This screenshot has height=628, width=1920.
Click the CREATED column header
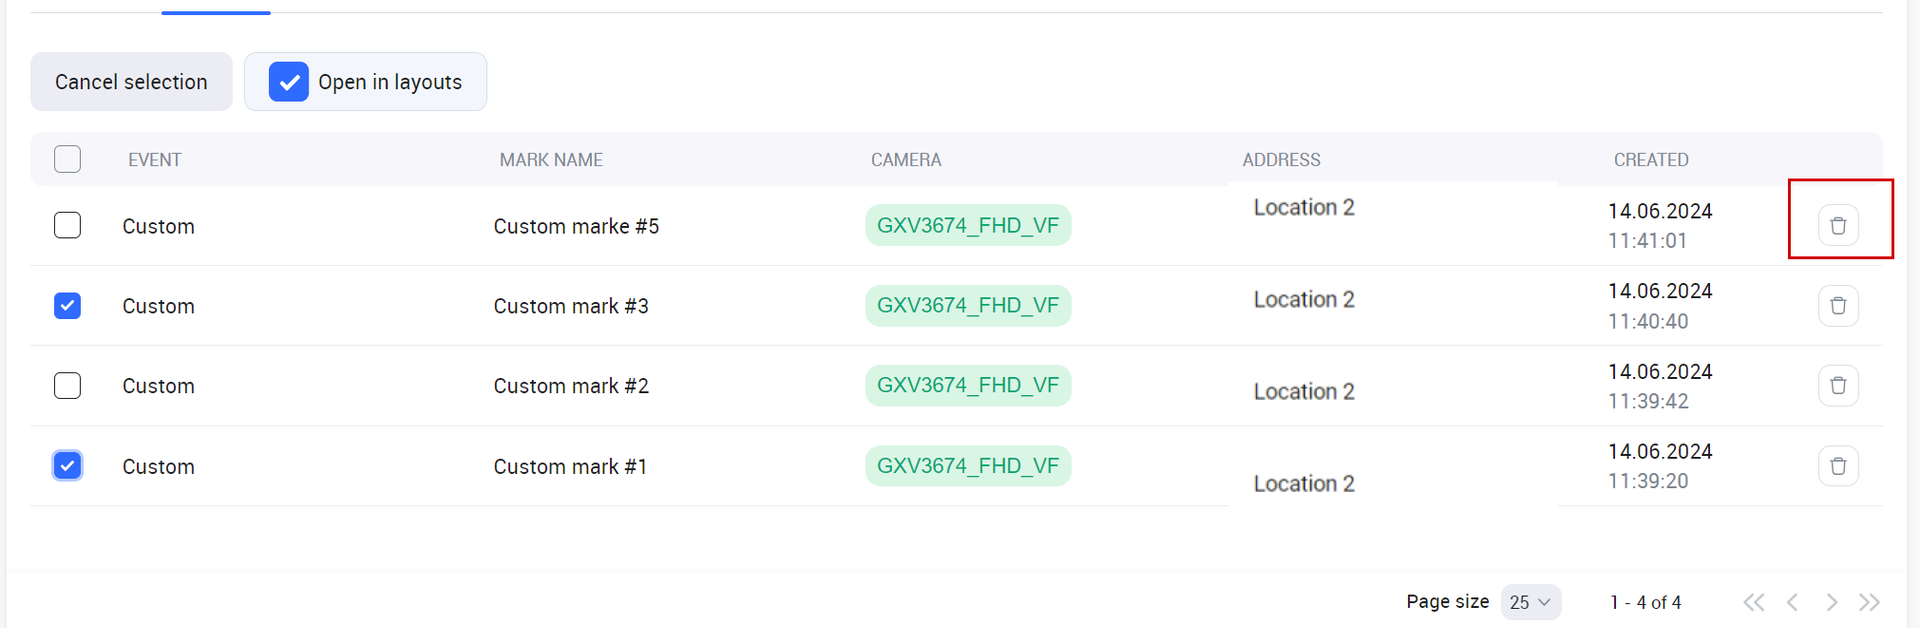(1650, 160)
